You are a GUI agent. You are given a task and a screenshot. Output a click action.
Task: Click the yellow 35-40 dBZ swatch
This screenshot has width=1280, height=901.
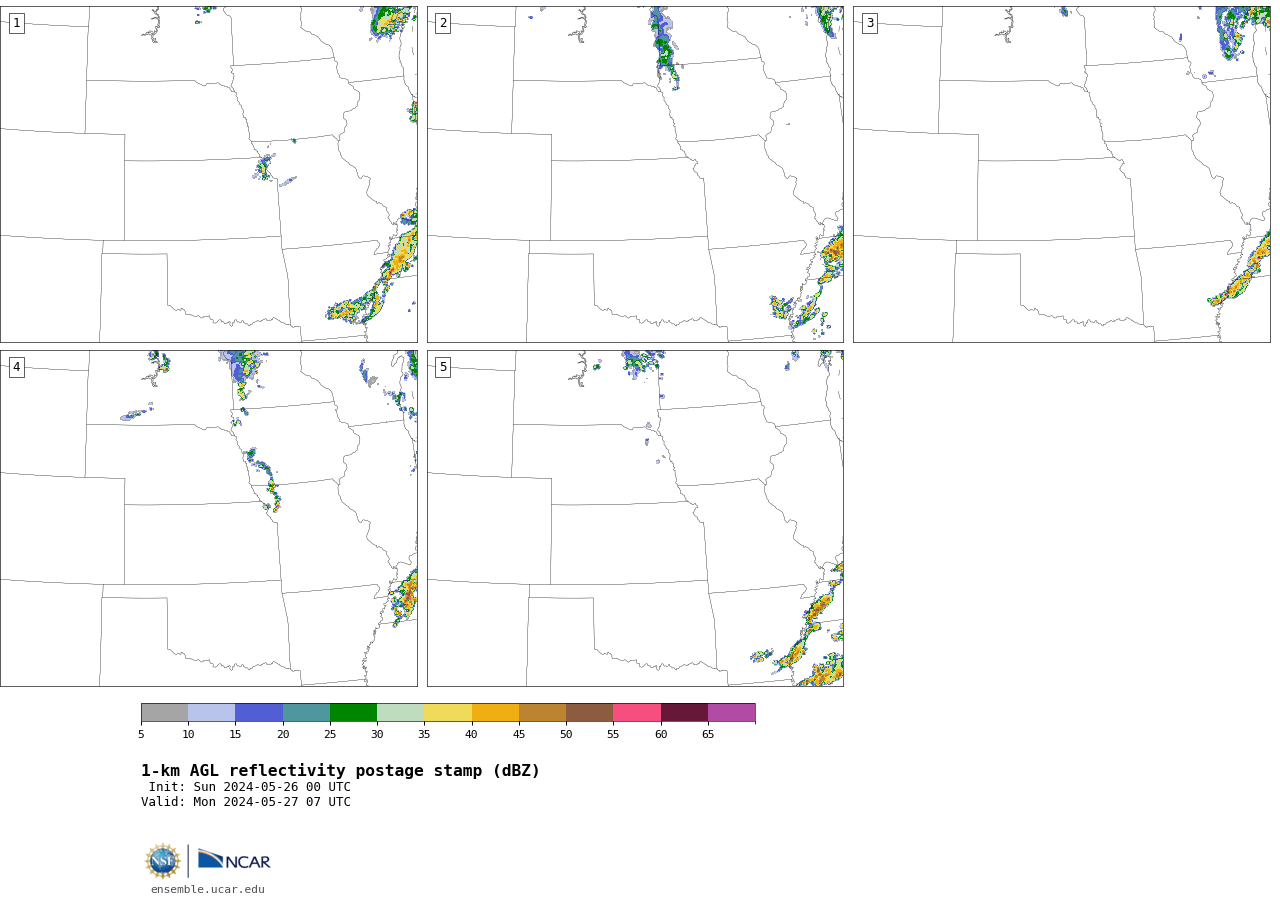[448, 713]
